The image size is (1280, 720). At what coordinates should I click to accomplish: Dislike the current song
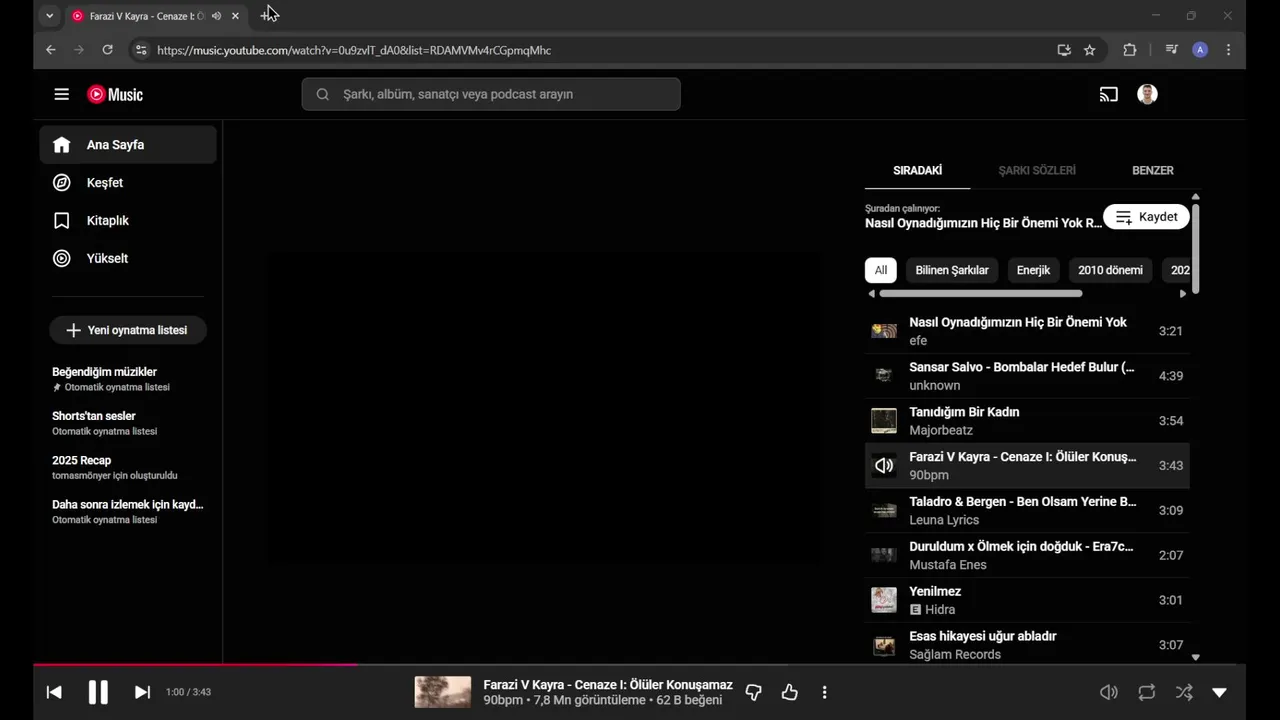[754, 692]
